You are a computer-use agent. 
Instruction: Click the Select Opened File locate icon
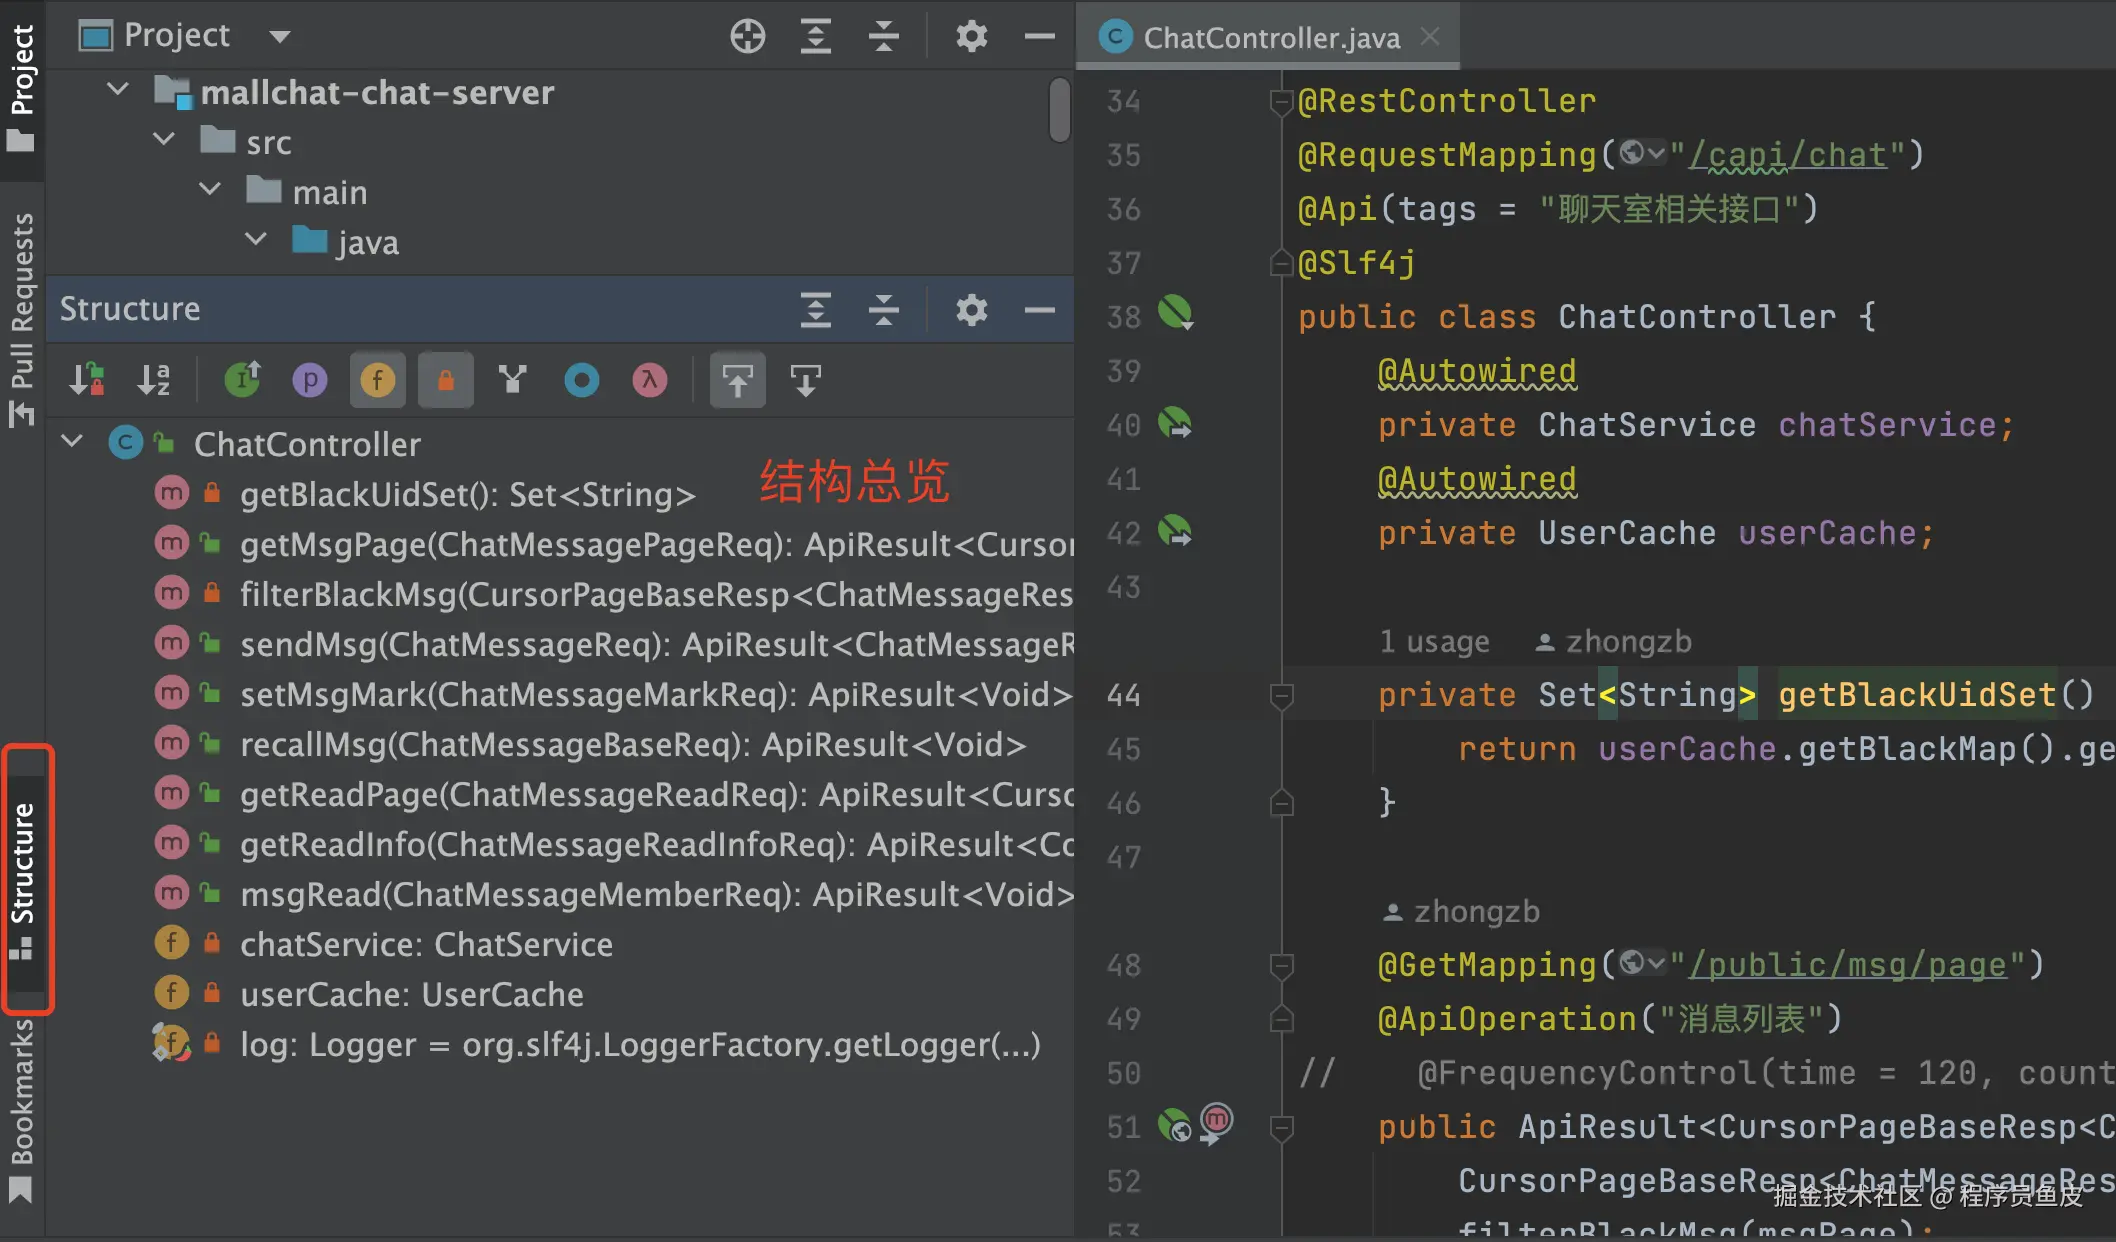click(747, 37)
